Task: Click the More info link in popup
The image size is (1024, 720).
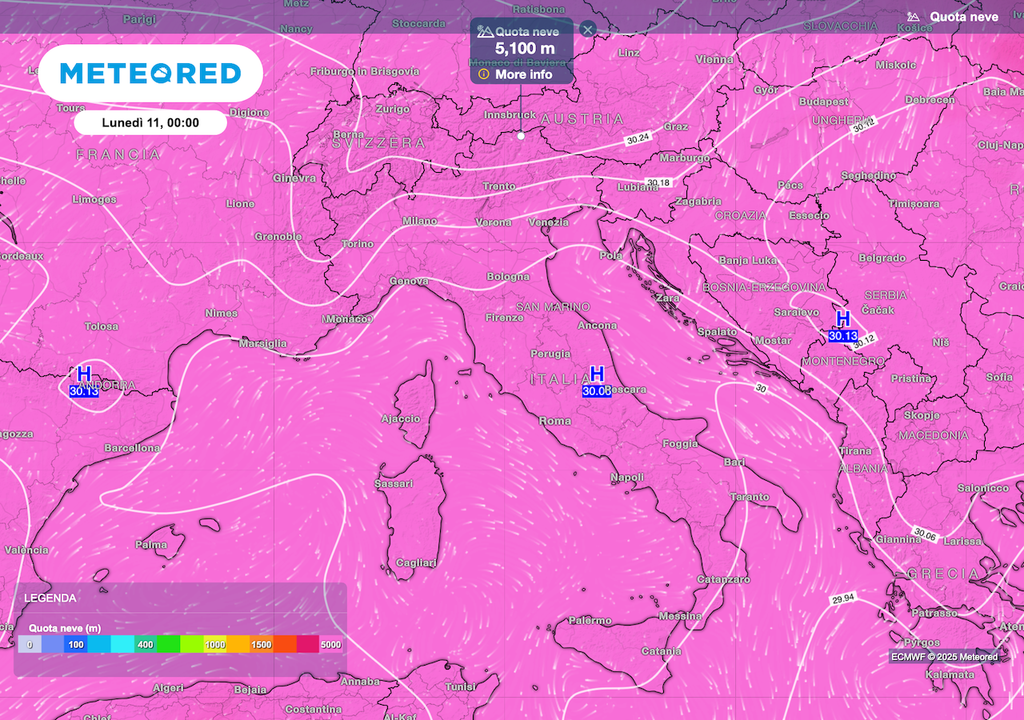Action: click(523, 74)
